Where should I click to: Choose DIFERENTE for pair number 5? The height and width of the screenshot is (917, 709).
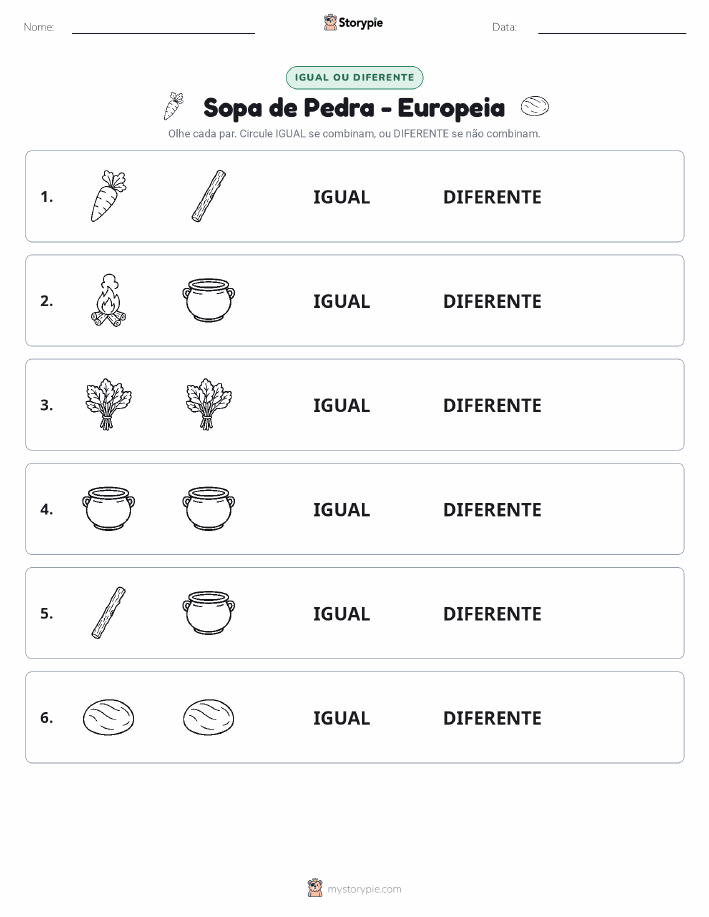click(492, 613)
